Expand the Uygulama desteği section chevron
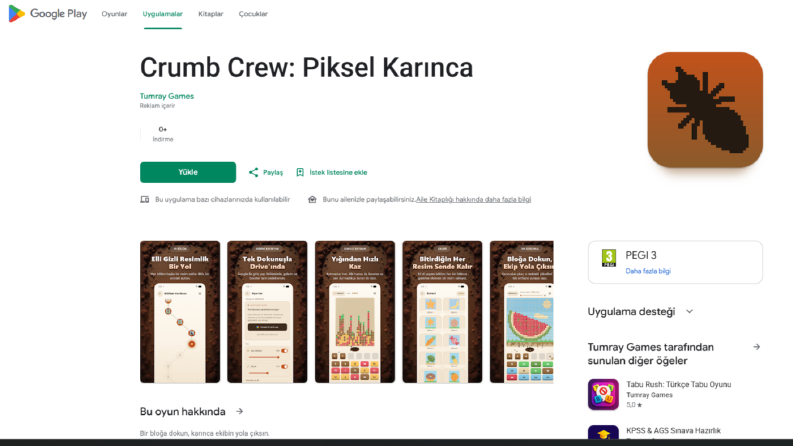The image size is (793, 446). (689, 311)
